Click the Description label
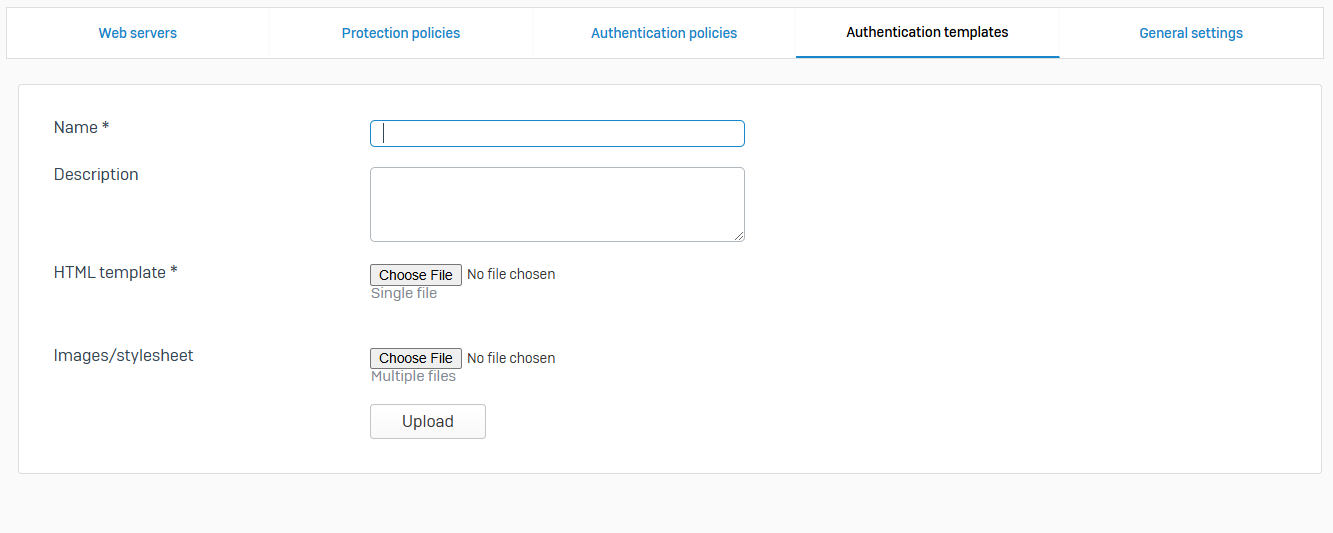1333x533 pixels. (x=96, y=174)
